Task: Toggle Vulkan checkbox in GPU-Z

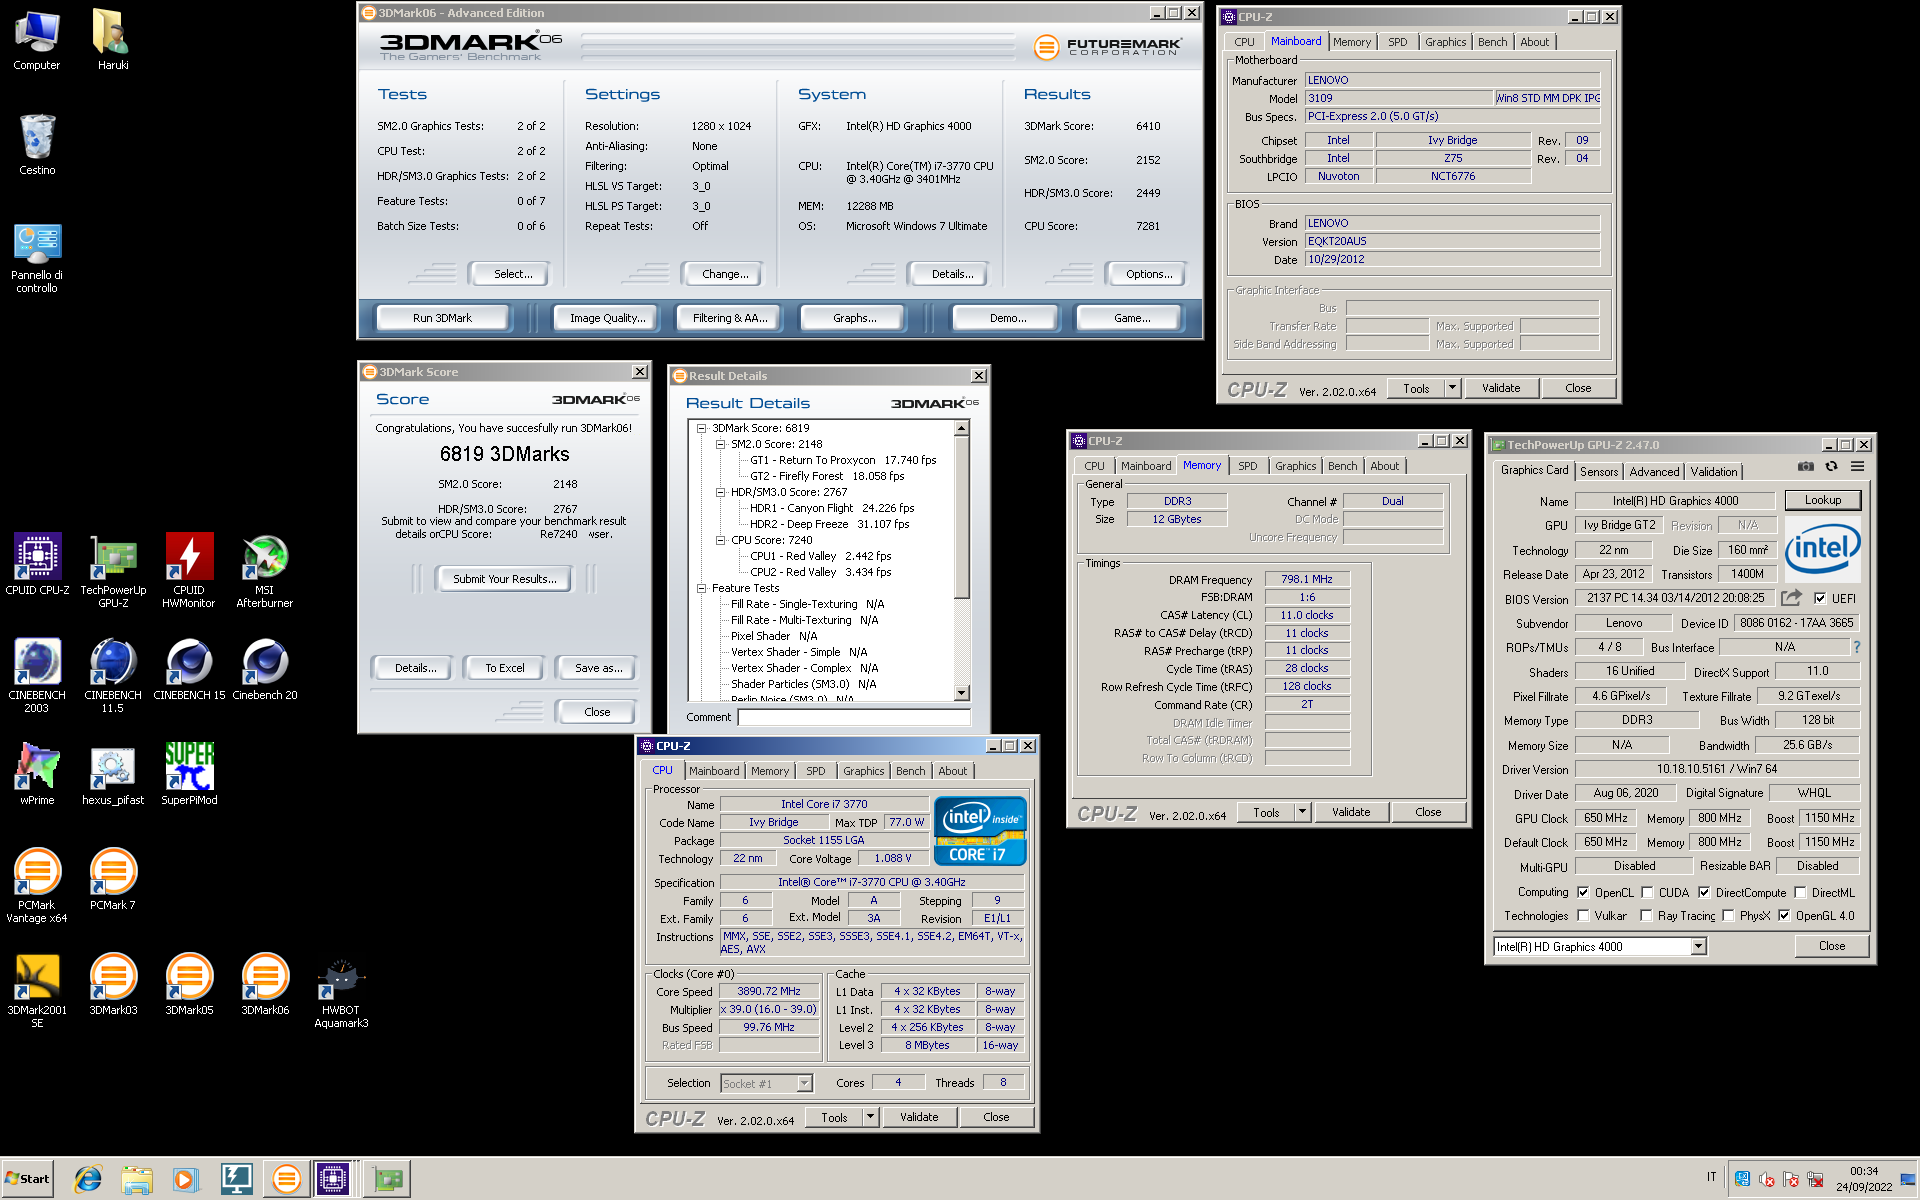Action: (x=1583, y=916)
